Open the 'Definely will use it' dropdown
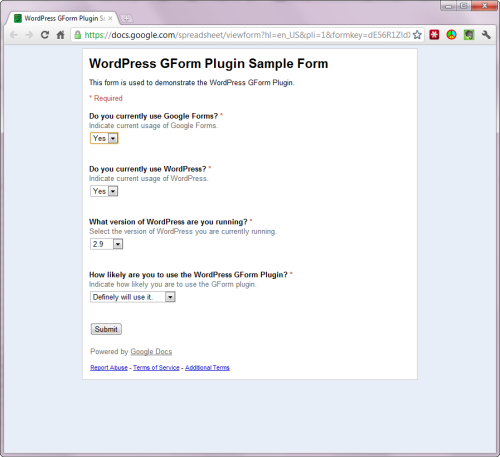The image size is (500, 457). pos(133,297)
